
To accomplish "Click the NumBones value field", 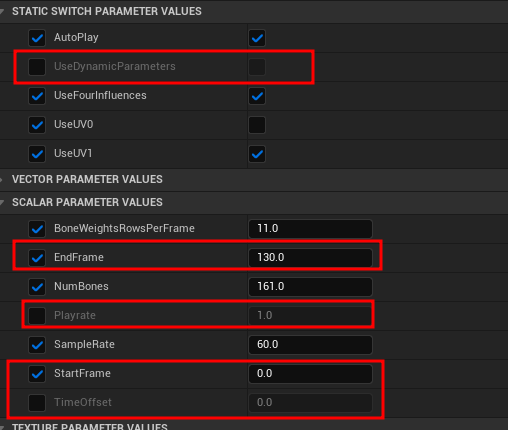I will click(310, 287).
